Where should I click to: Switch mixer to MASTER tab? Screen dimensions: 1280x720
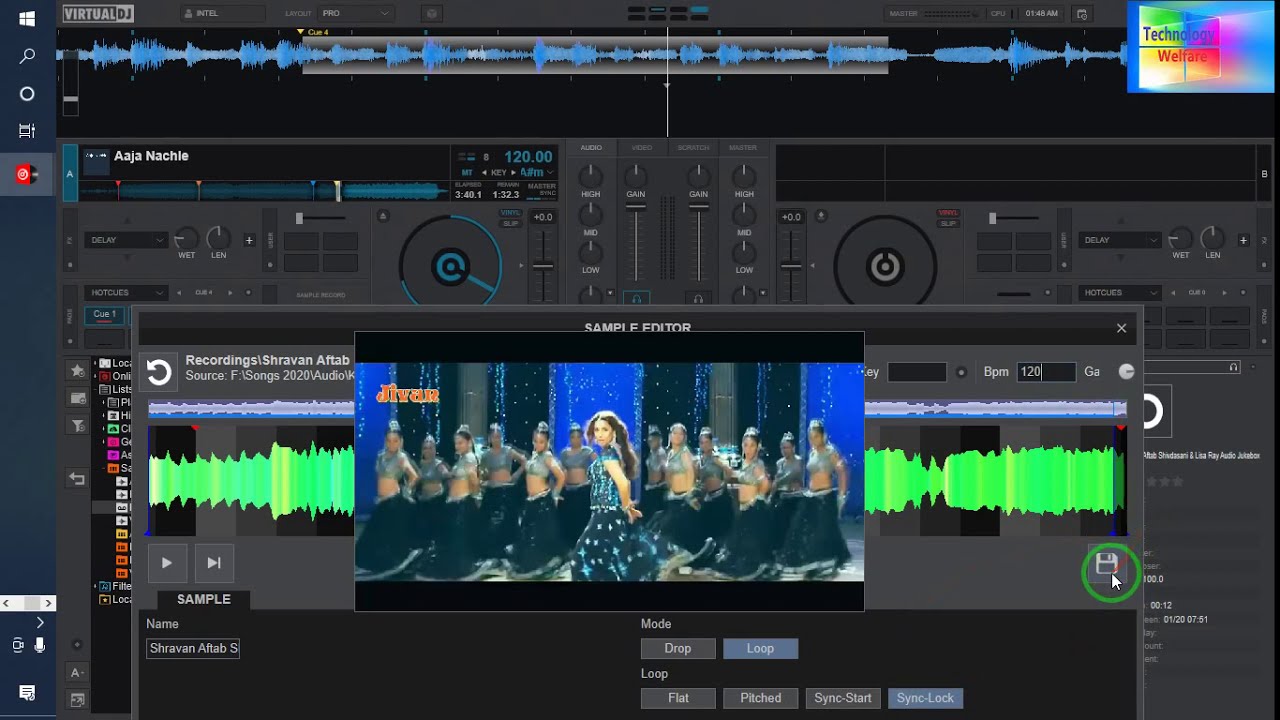coord(743,148)
